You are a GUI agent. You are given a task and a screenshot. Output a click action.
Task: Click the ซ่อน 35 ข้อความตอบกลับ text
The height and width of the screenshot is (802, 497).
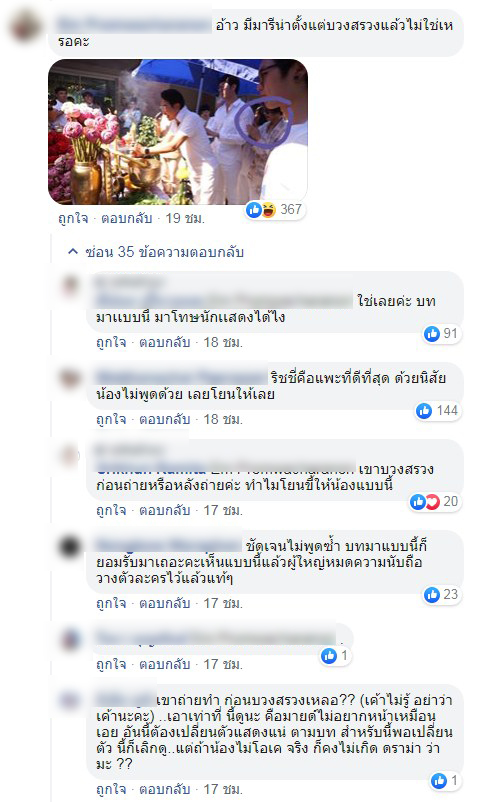pos(165,252)
